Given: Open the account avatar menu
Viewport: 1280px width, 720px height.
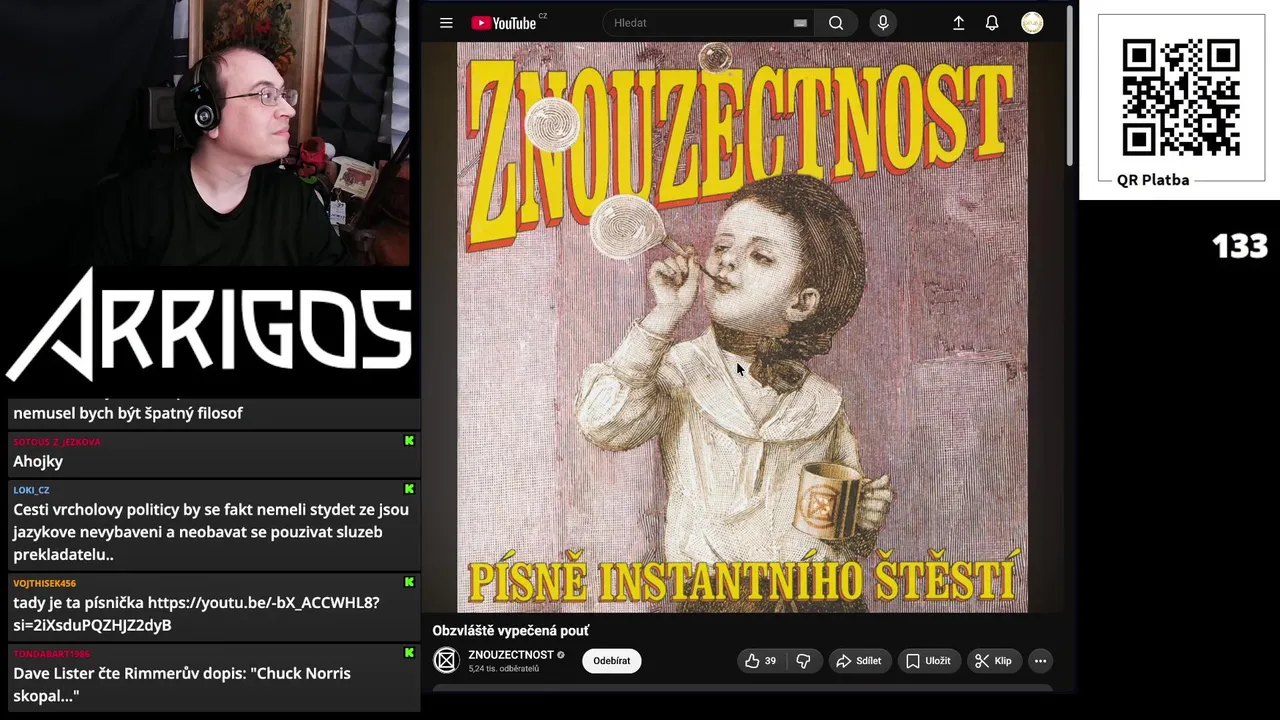Looking at the screenshot, I should (x=1032, y=23).
